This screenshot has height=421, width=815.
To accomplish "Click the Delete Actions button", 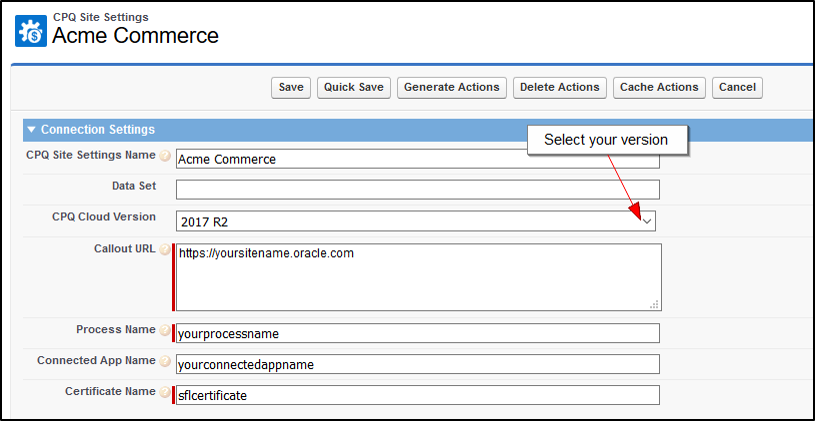I will [x=559, y=88].
